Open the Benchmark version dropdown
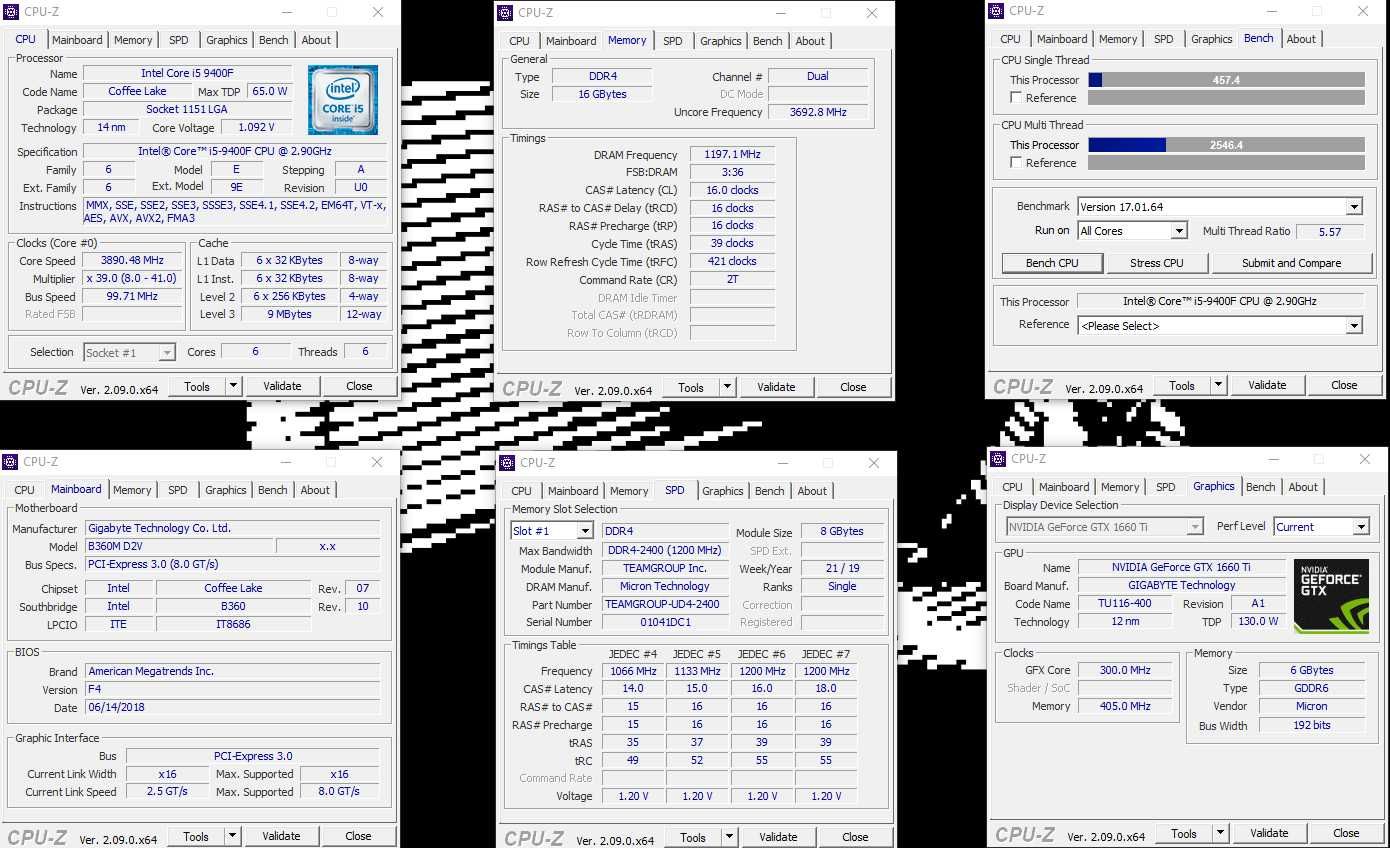This screenshot has width=1390, height=848. [1353, 207]
